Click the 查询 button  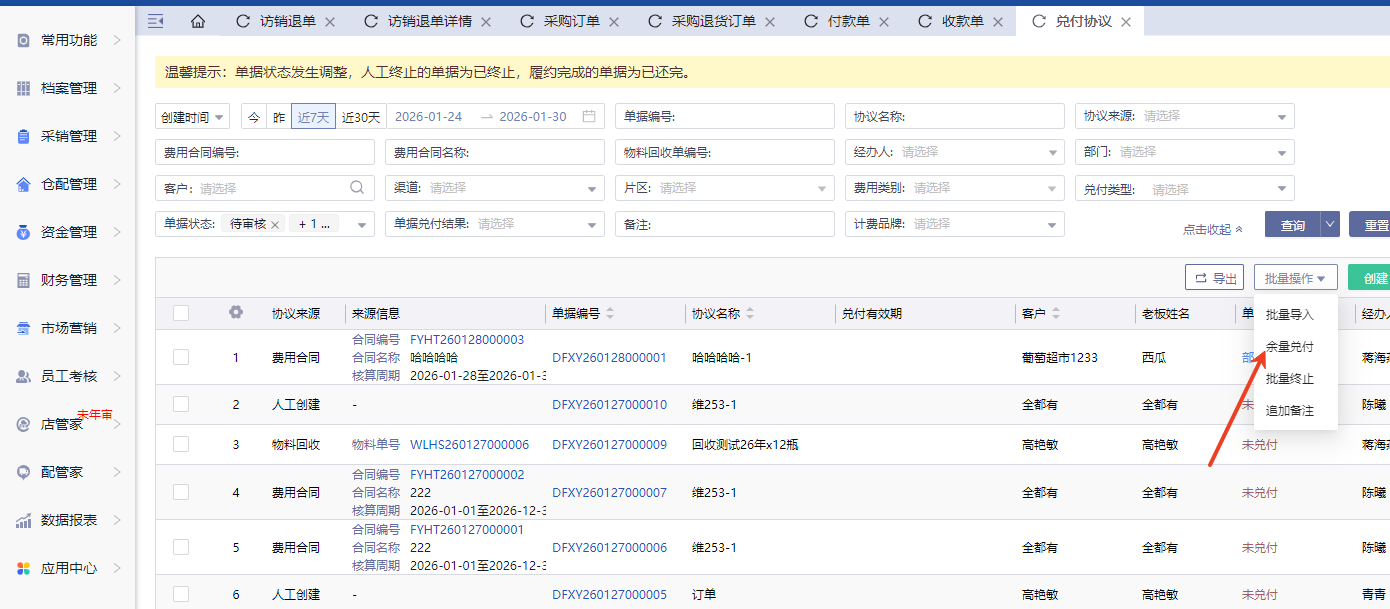1292,225
